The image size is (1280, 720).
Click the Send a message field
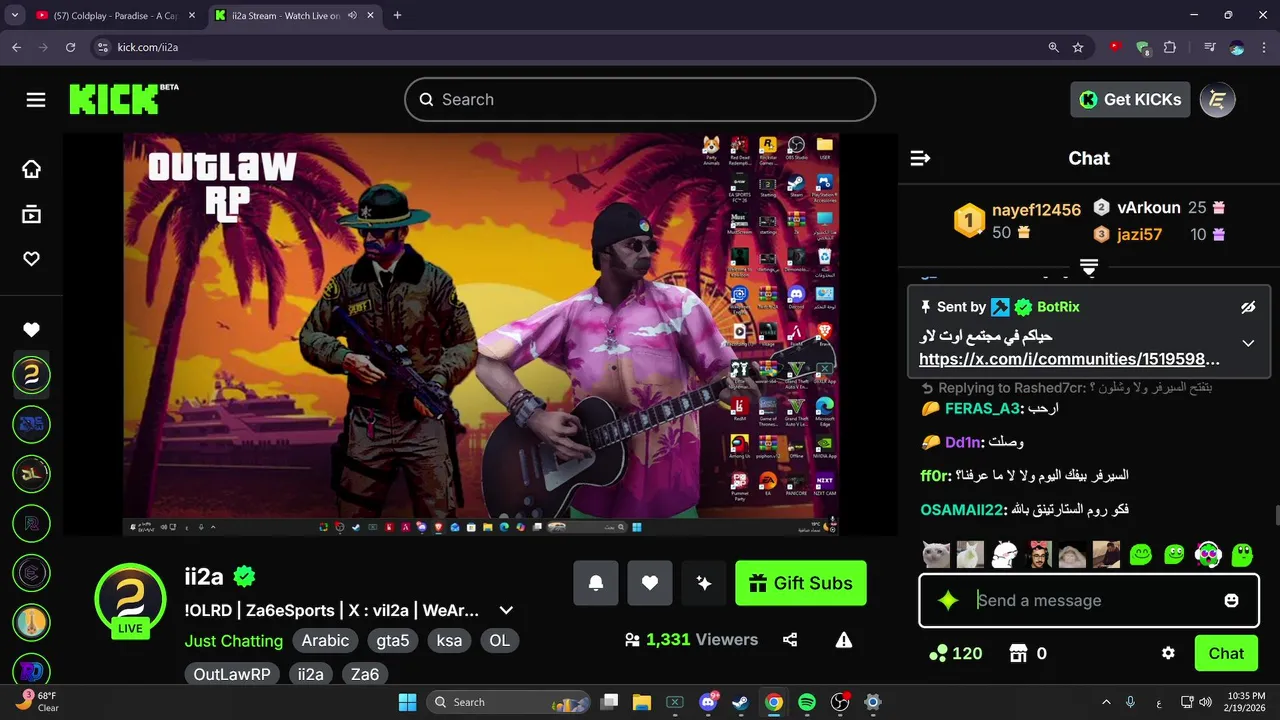[x=1090, y=600]
